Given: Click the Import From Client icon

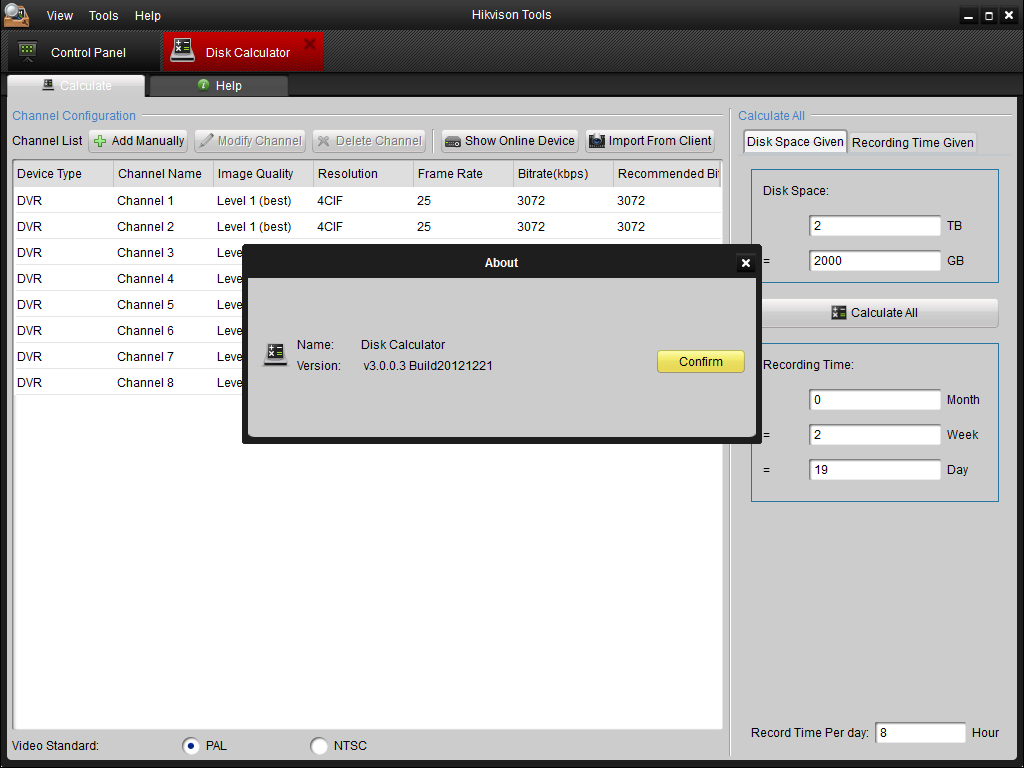Looking at the screenshot, I should tap(597, 140).
